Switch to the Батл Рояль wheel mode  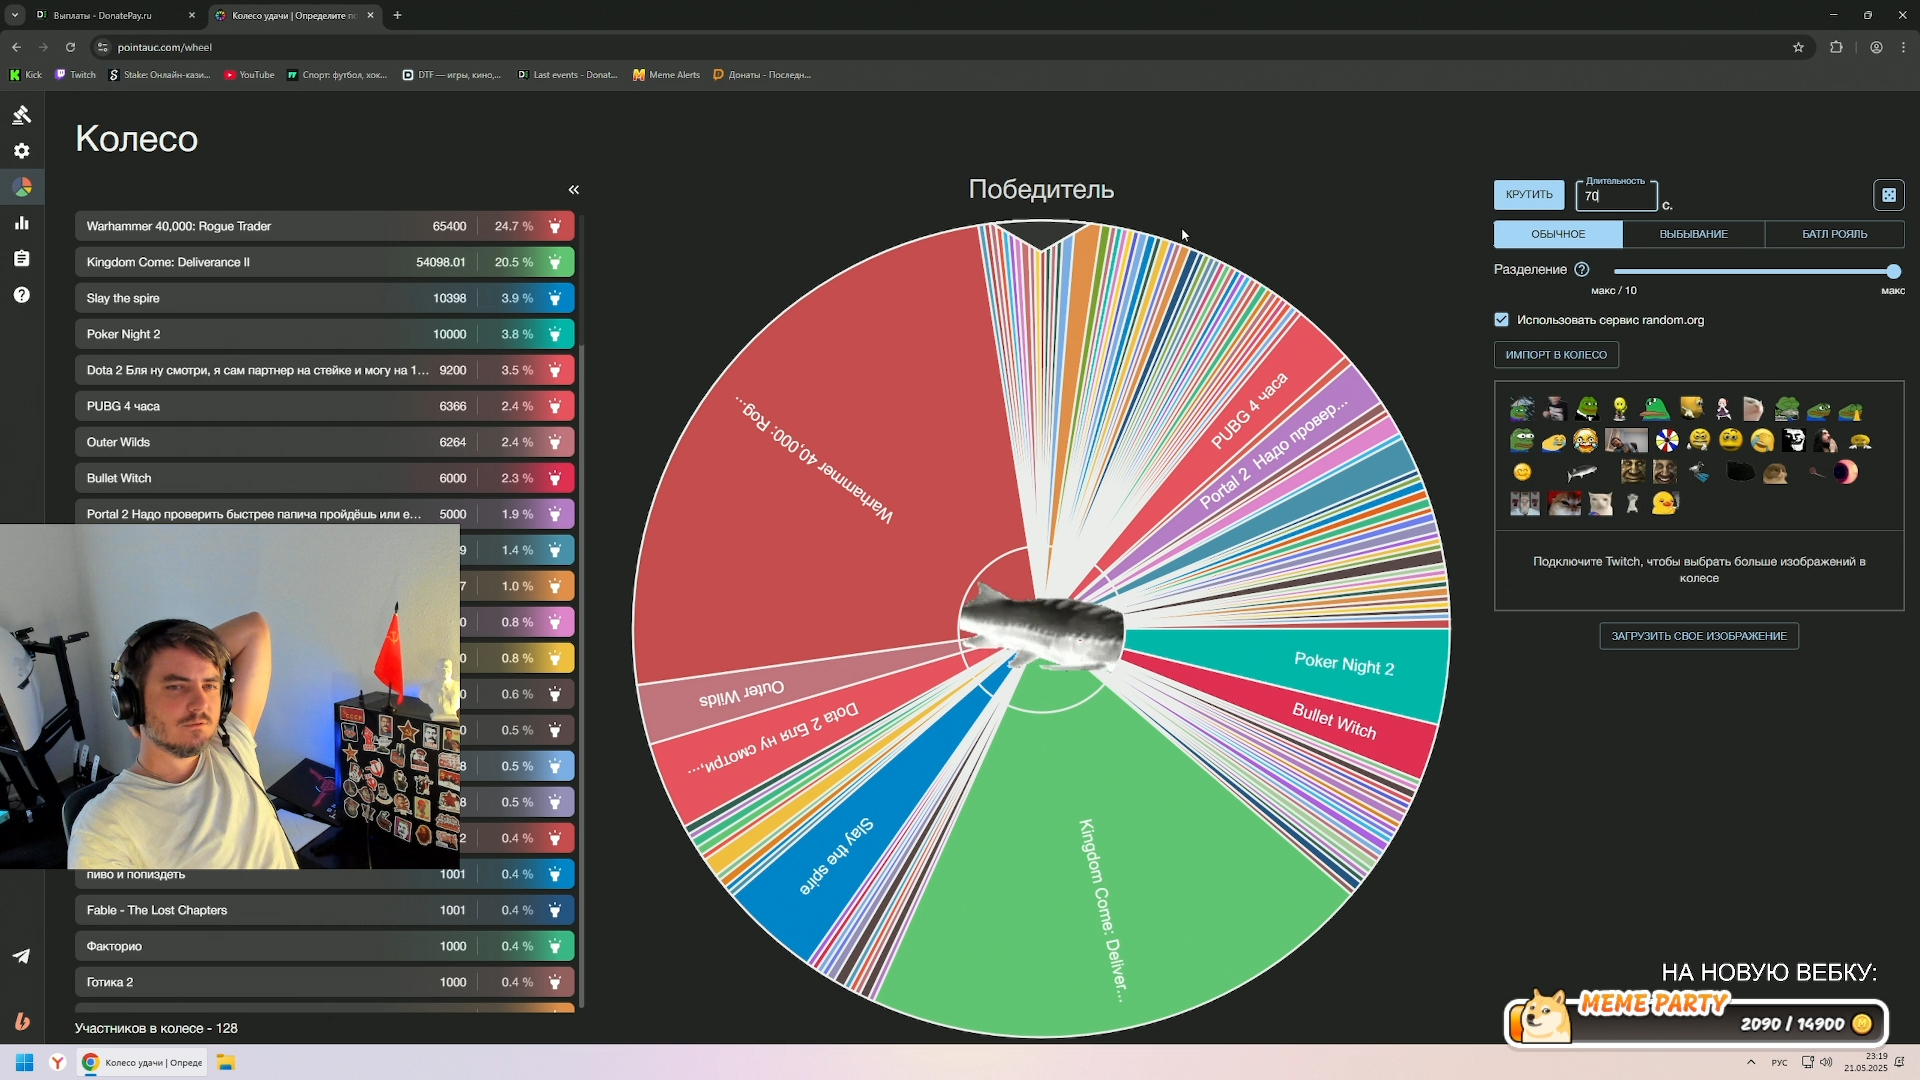pos(1834,234)
